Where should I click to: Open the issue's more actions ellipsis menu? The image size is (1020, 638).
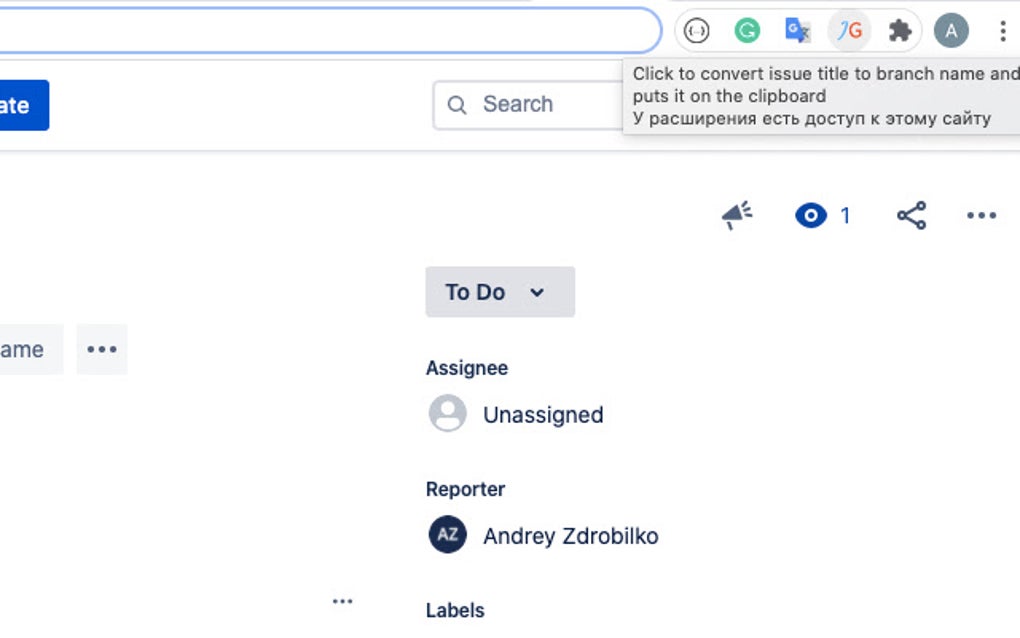(981, 215)
